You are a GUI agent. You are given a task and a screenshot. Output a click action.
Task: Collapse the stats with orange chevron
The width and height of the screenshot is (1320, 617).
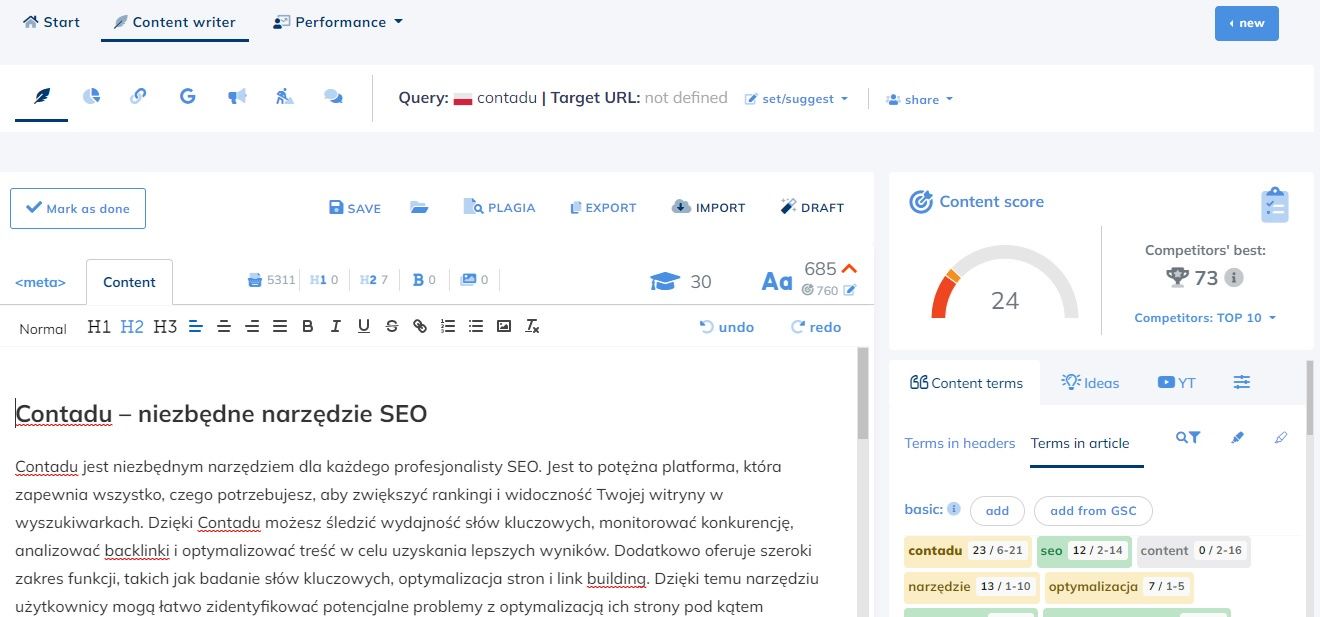click(x=850, y=268)
